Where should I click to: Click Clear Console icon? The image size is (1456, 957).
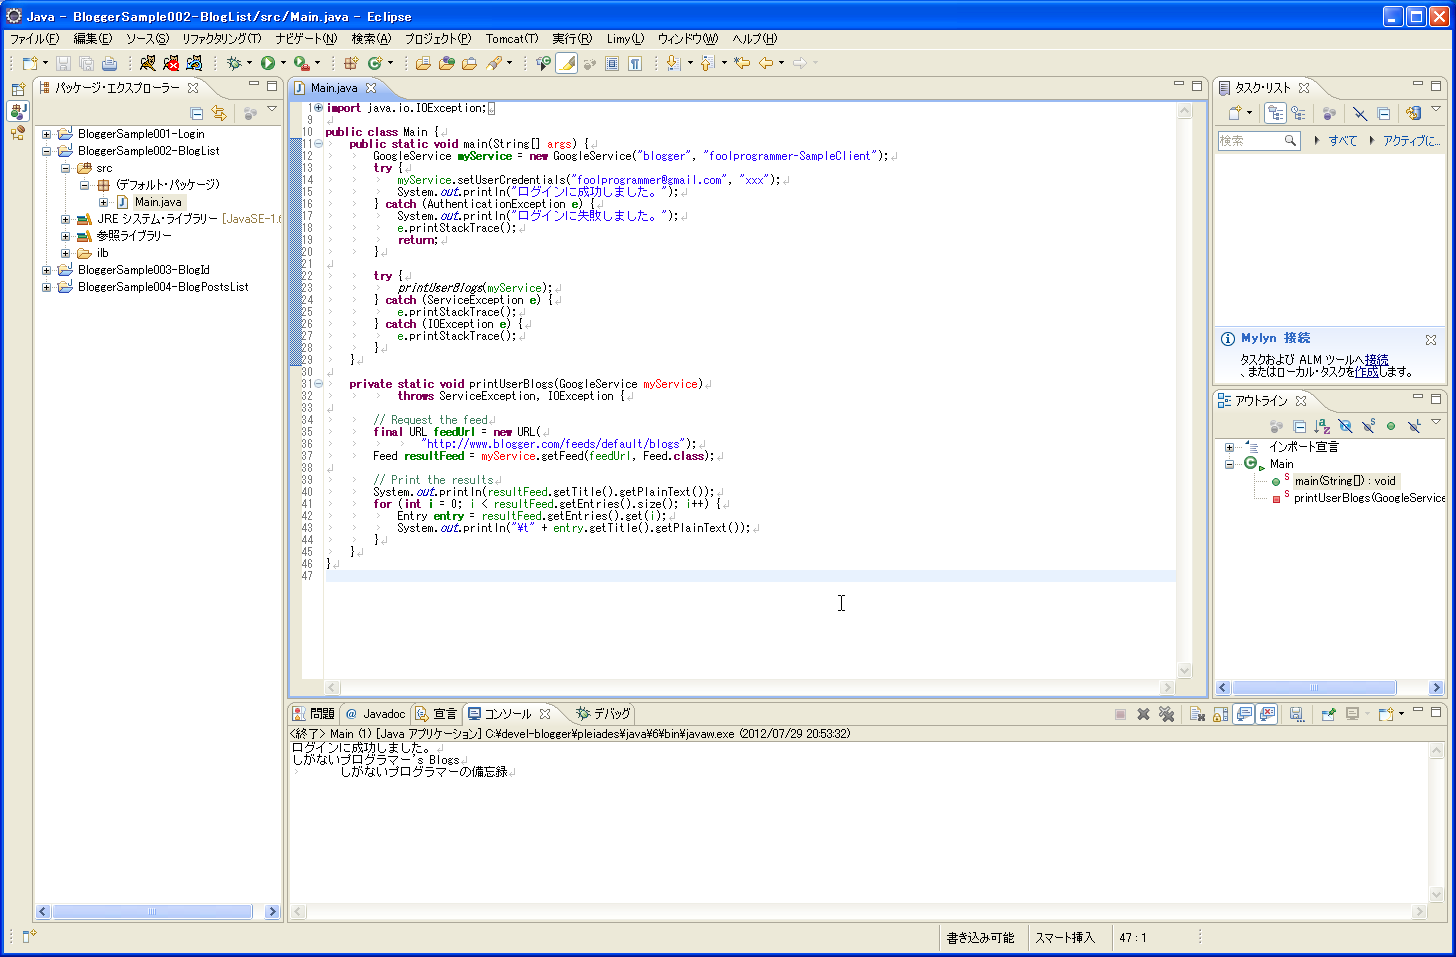(1197, 714)
